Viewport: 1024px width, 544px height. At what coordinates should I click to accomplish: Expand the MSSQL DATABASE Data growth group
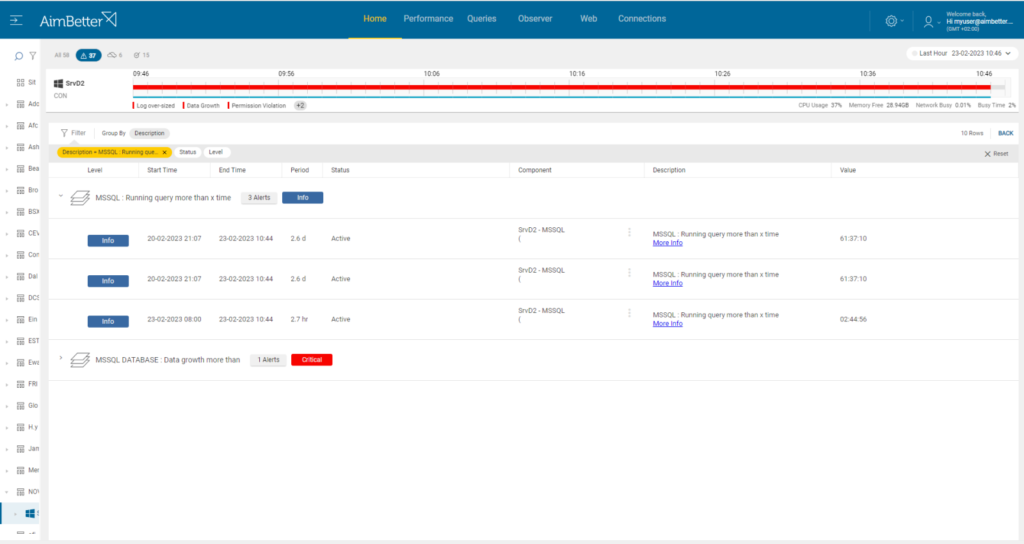tap(61, 358)
